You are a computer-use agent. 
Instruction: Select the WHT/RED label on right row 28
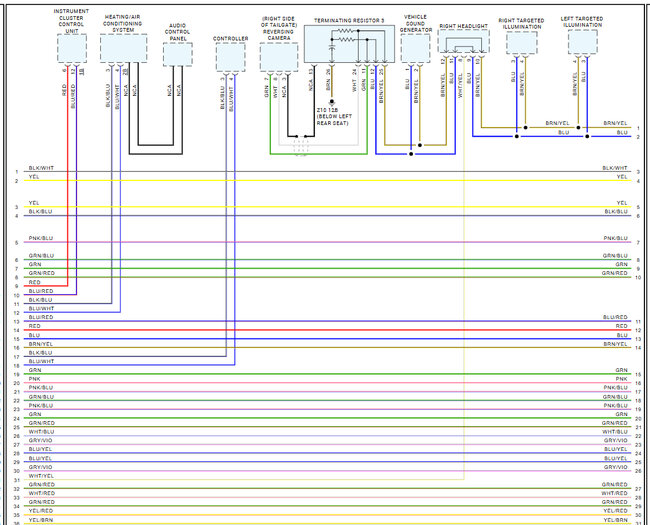pos(614,493)
